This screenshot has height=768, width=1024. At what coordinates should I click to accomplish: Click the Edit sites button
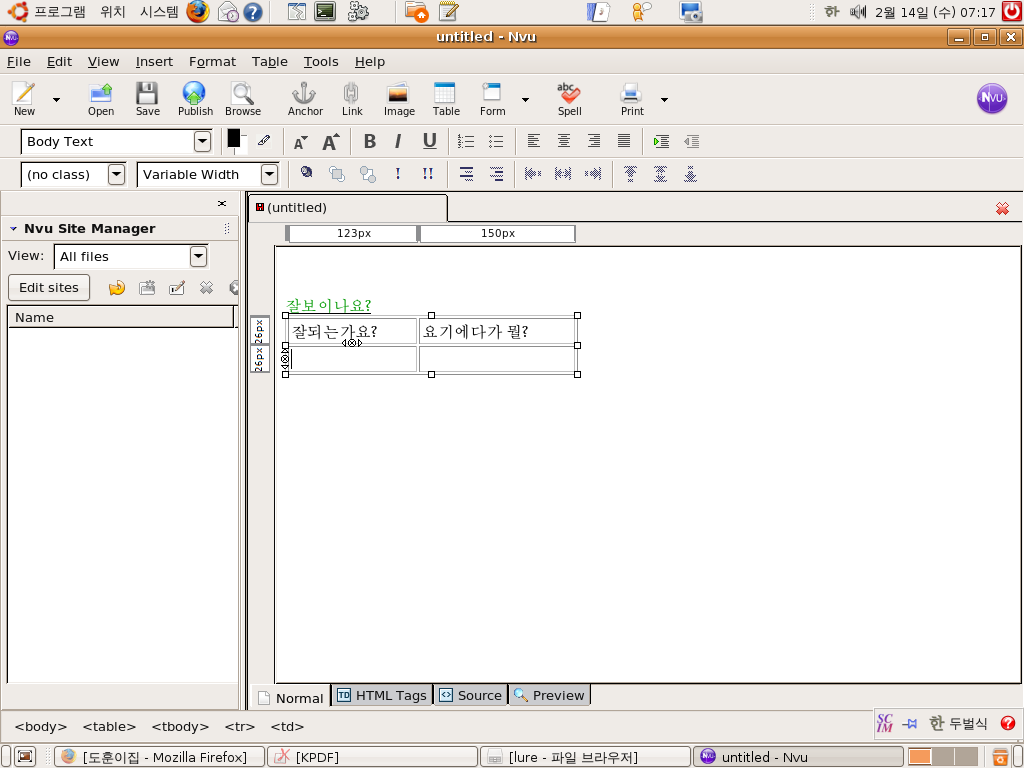(49, 287)
